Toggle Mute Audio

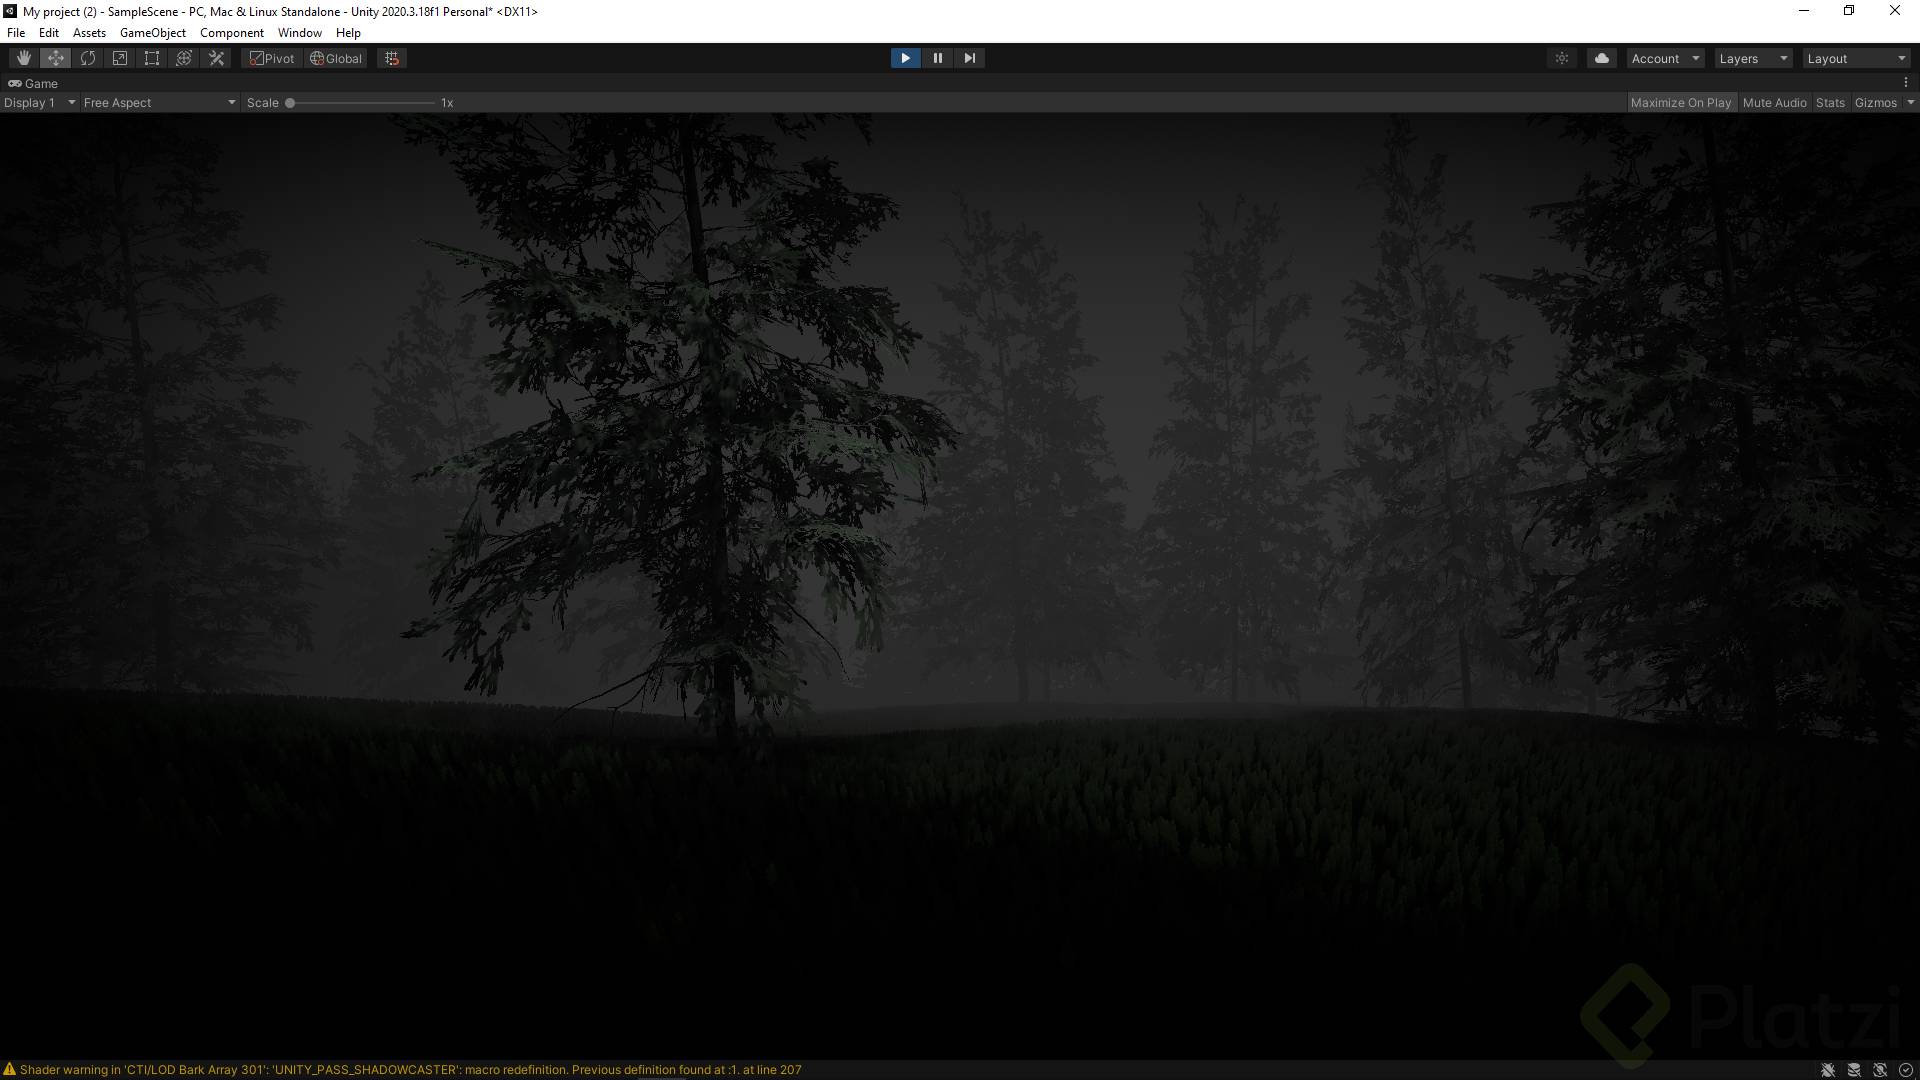click(x=1774, y=102)
